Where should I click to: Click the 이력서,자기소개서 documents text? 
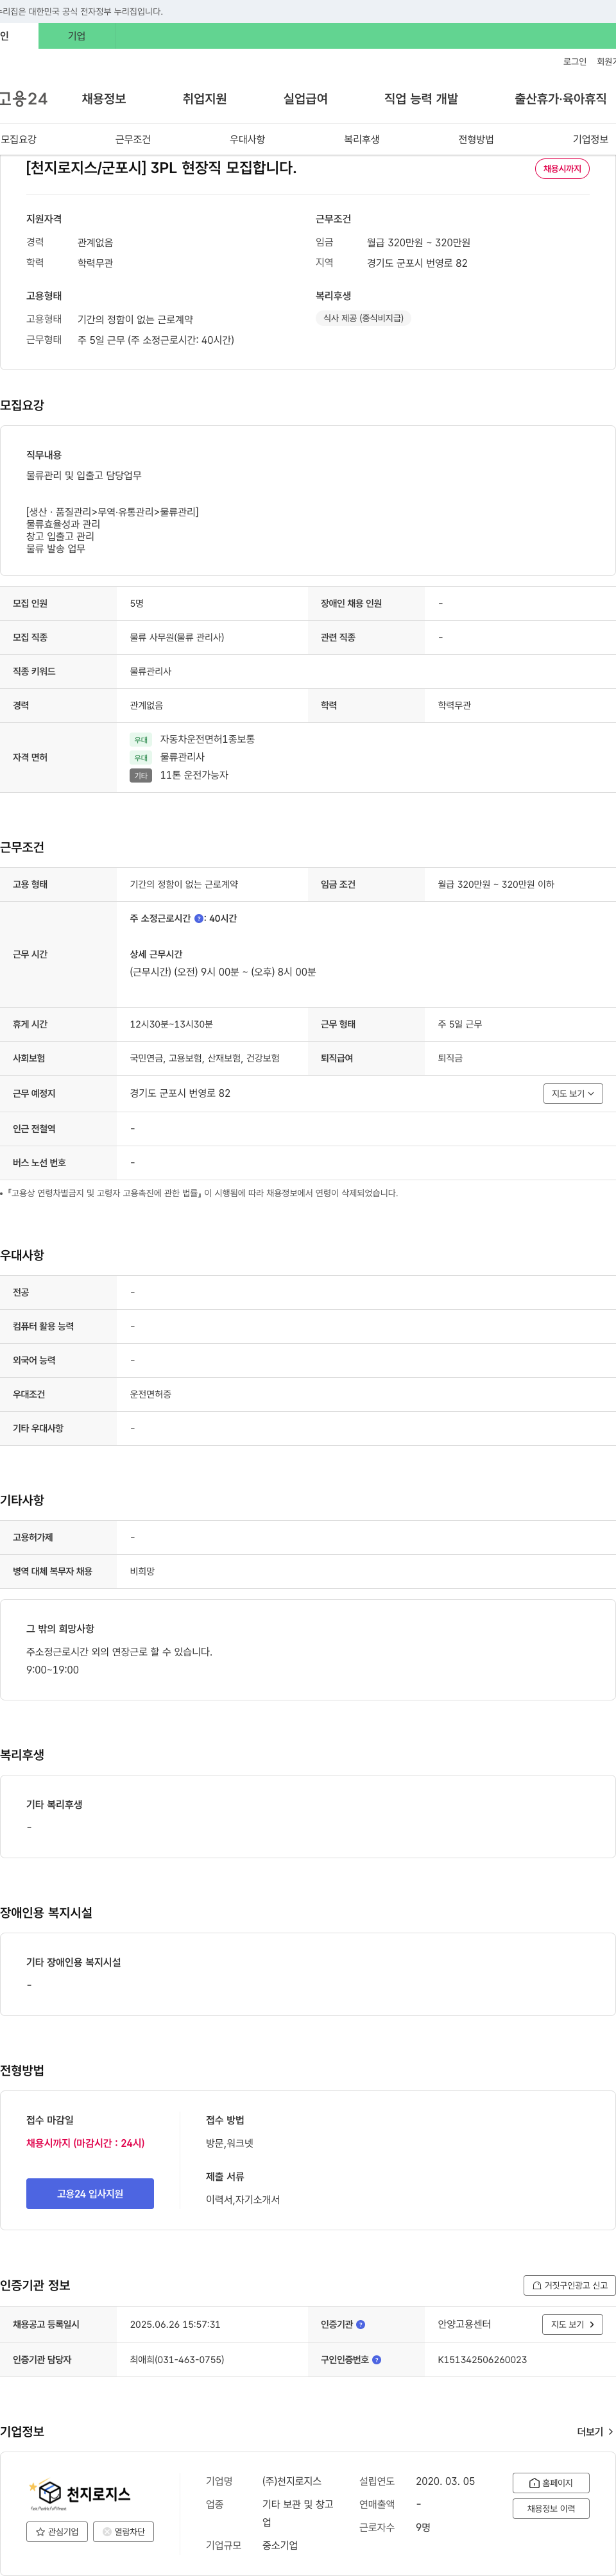[x=243, y=2199]
